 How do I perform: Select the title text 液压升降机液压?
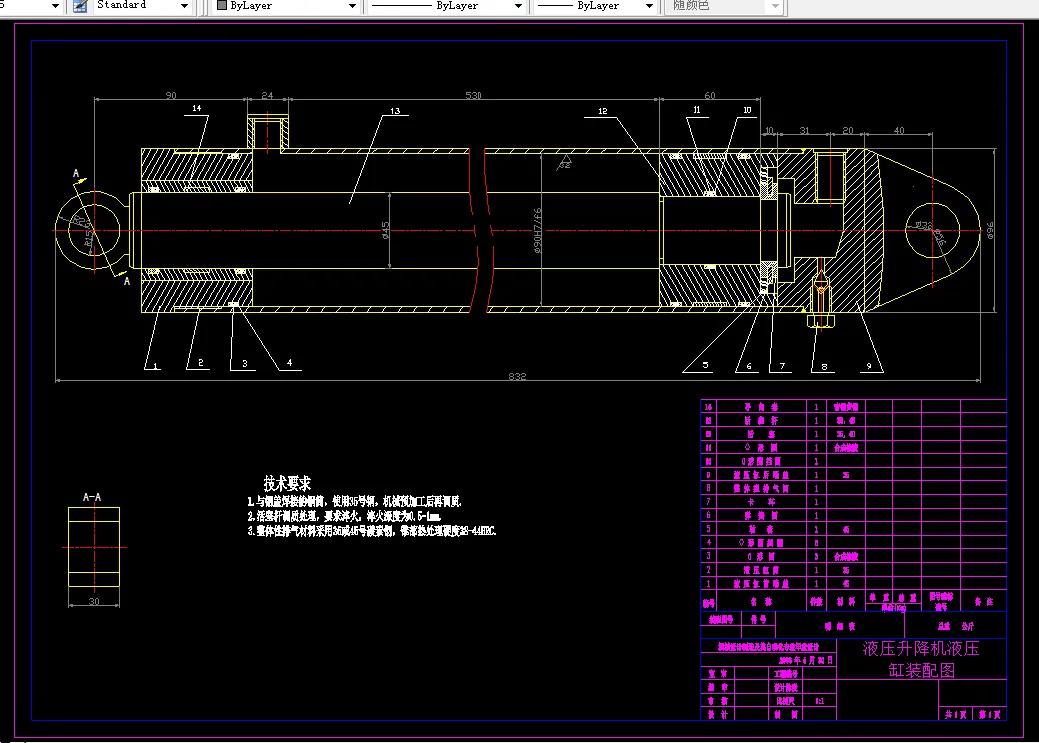click(921, 648)
